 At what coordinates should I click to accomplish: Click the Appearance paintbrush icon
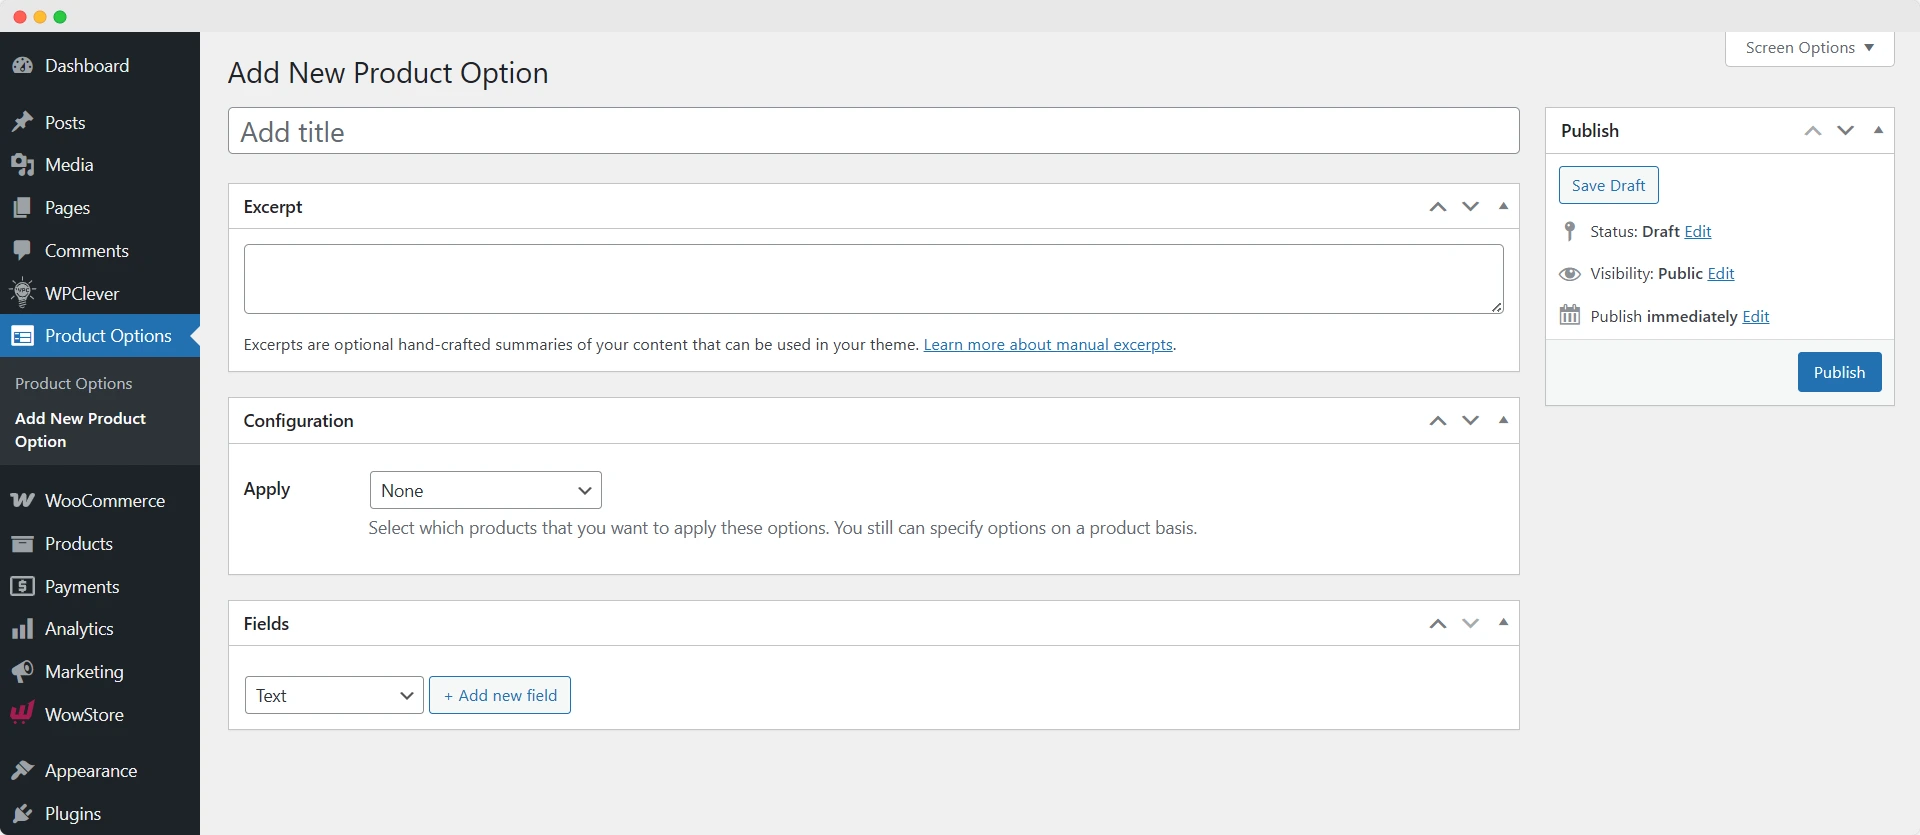click(x=22, y=771)
